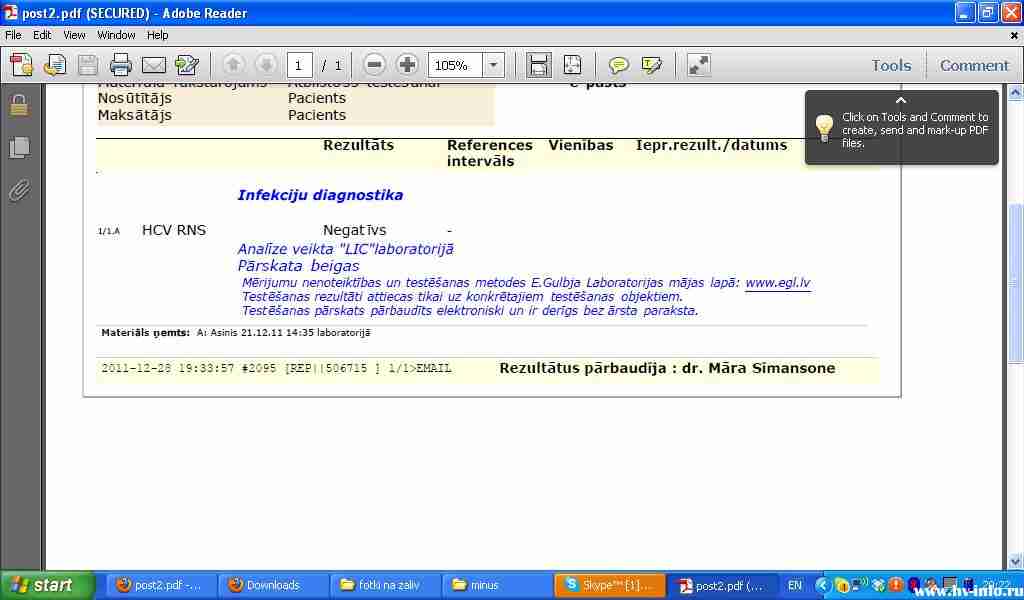This screenshot has height=600, width=1024.
Task: Open fotki na zaliv taskbar folder
Action: click(x=385, y=585)
